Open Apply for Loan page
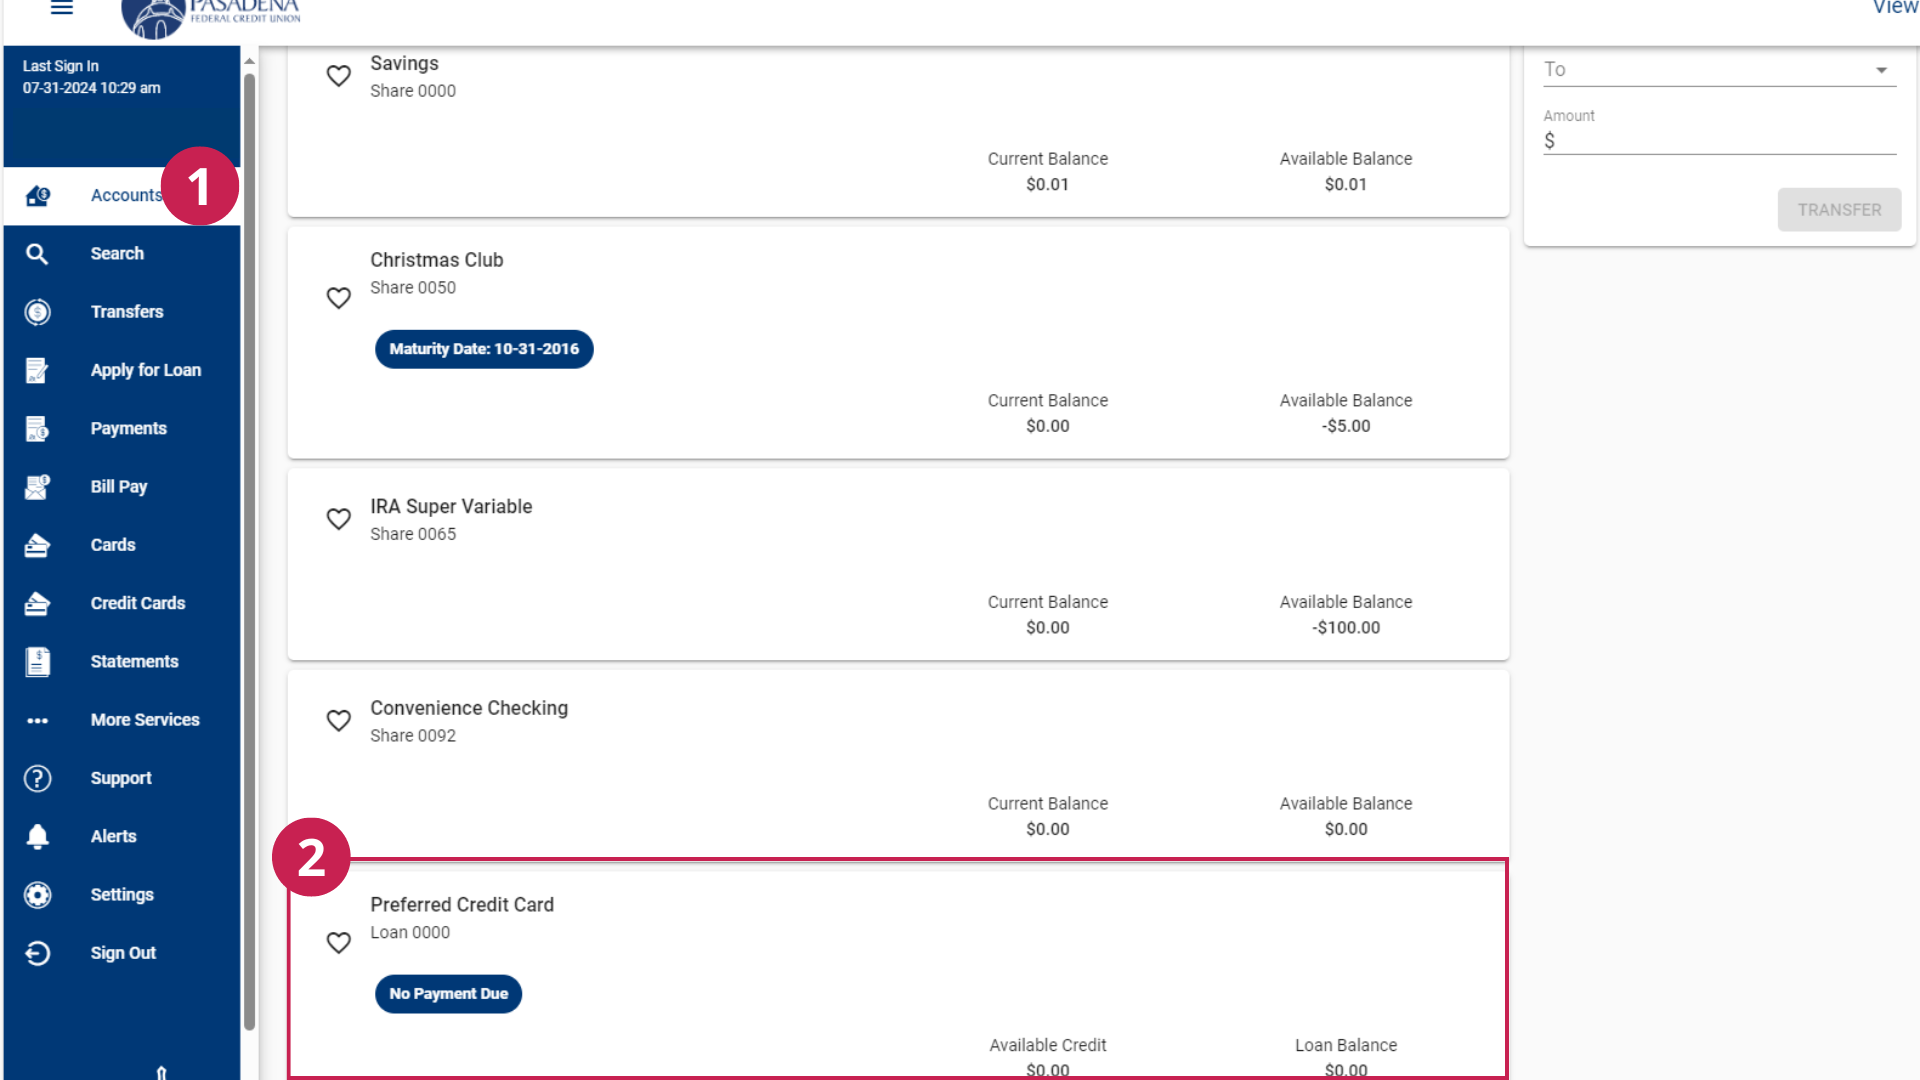The width and height of the screenshot is (1920, 1080). point(145,369)
